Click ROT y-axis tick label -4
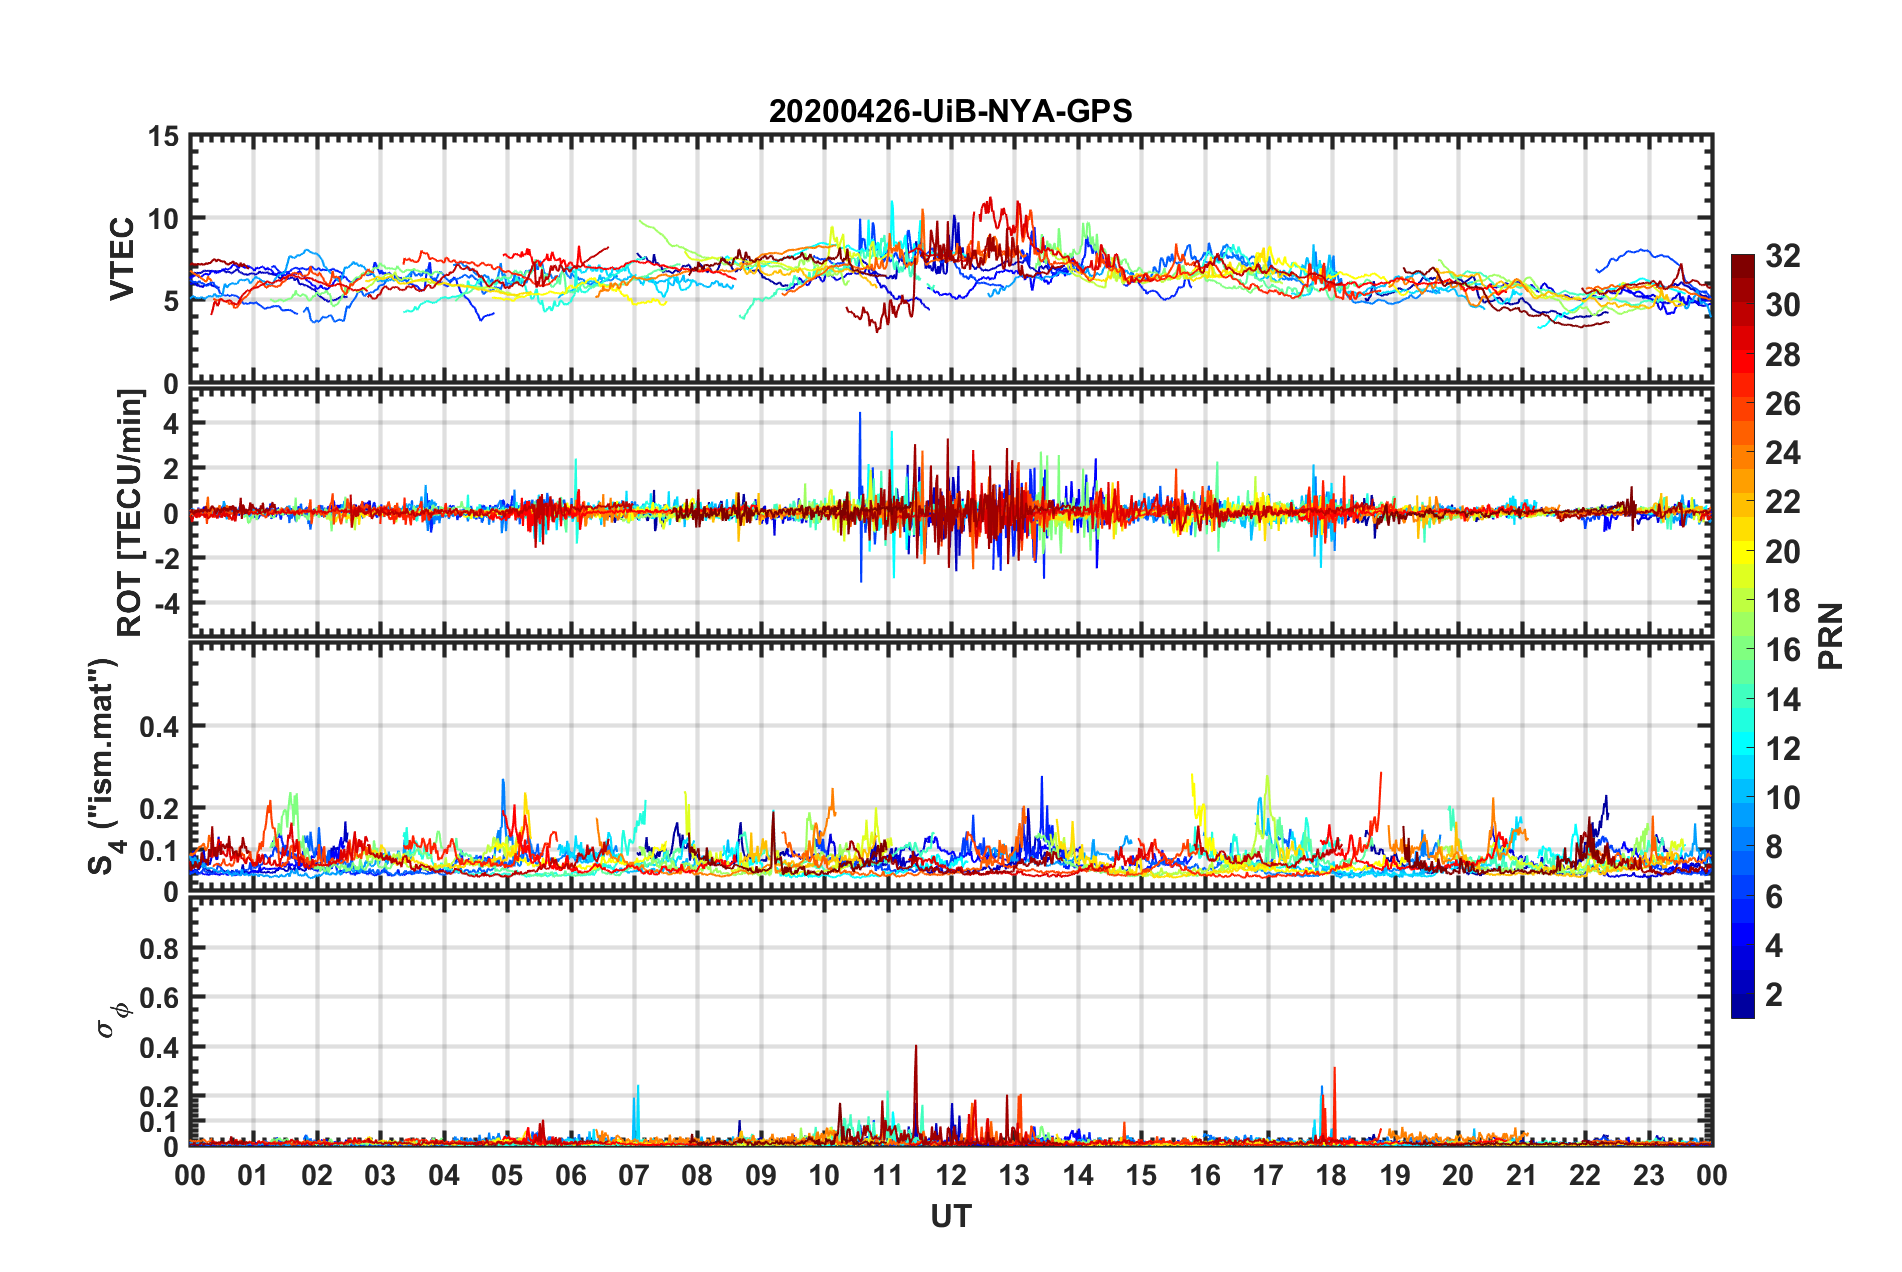 pos(166,603)
